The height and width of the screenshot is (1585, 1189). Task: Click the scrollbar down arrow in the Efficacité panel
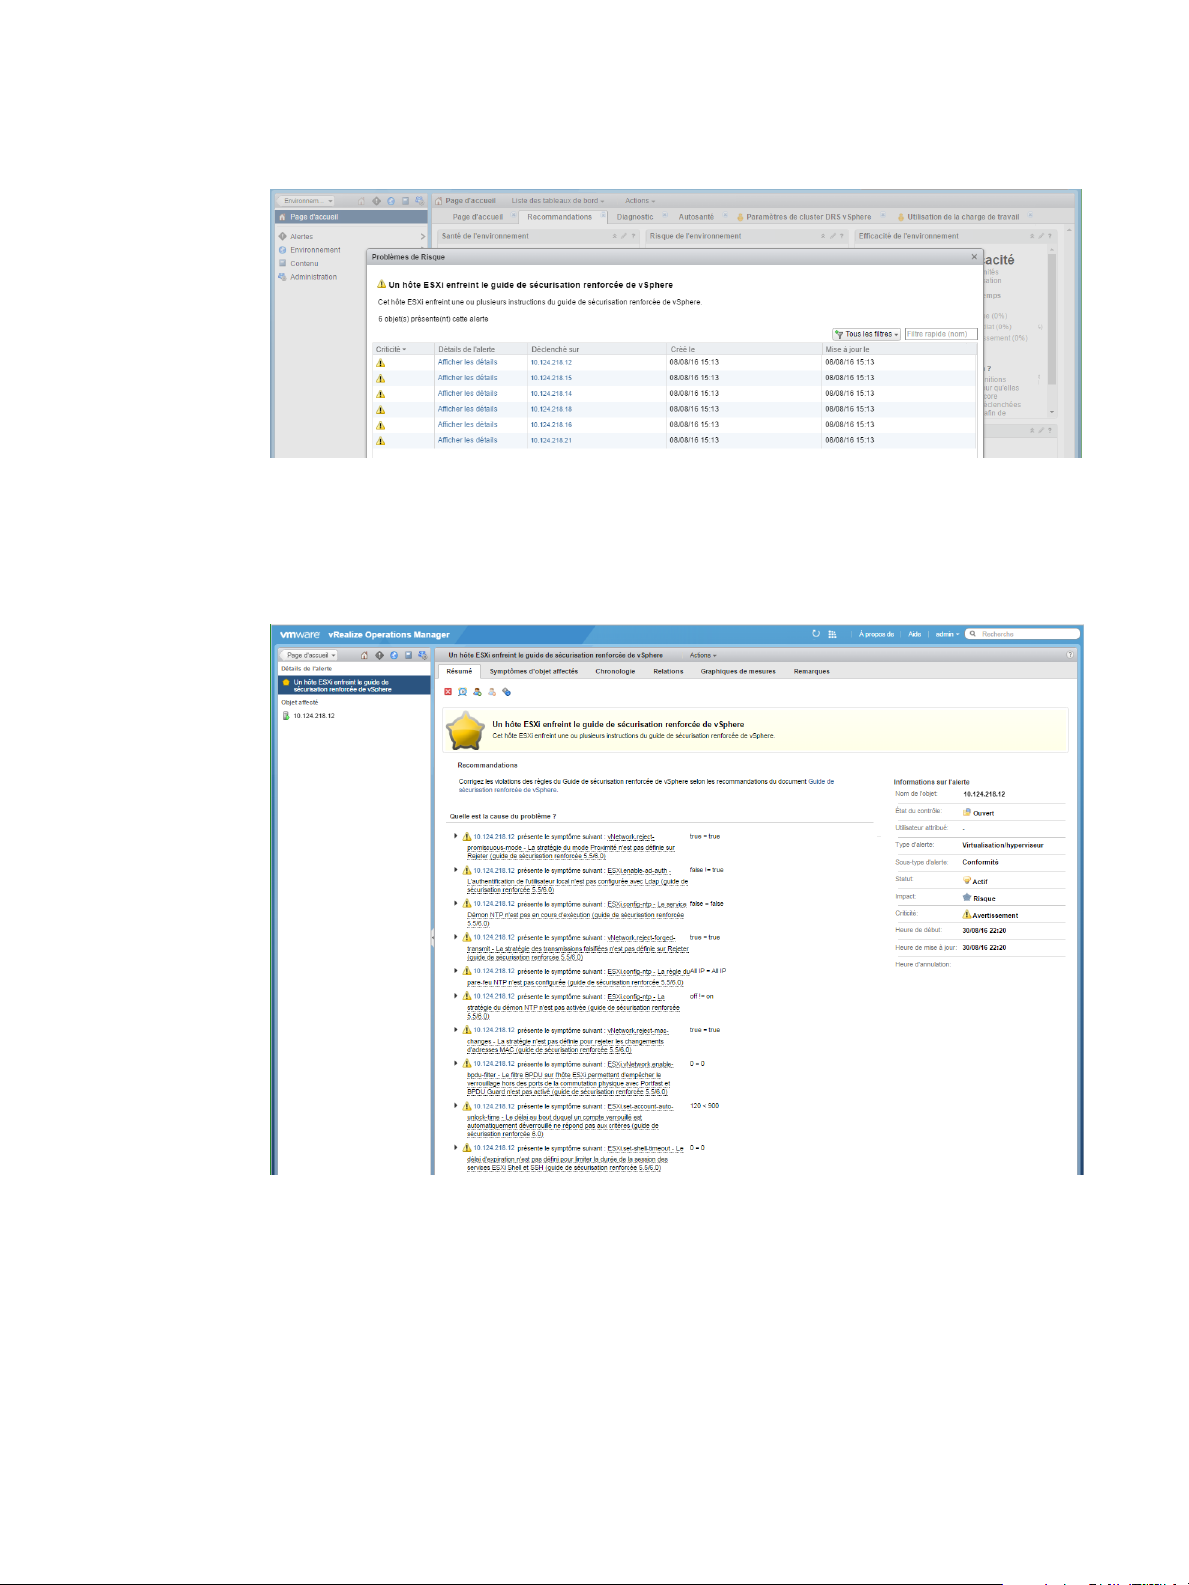tap(1051, 412)
